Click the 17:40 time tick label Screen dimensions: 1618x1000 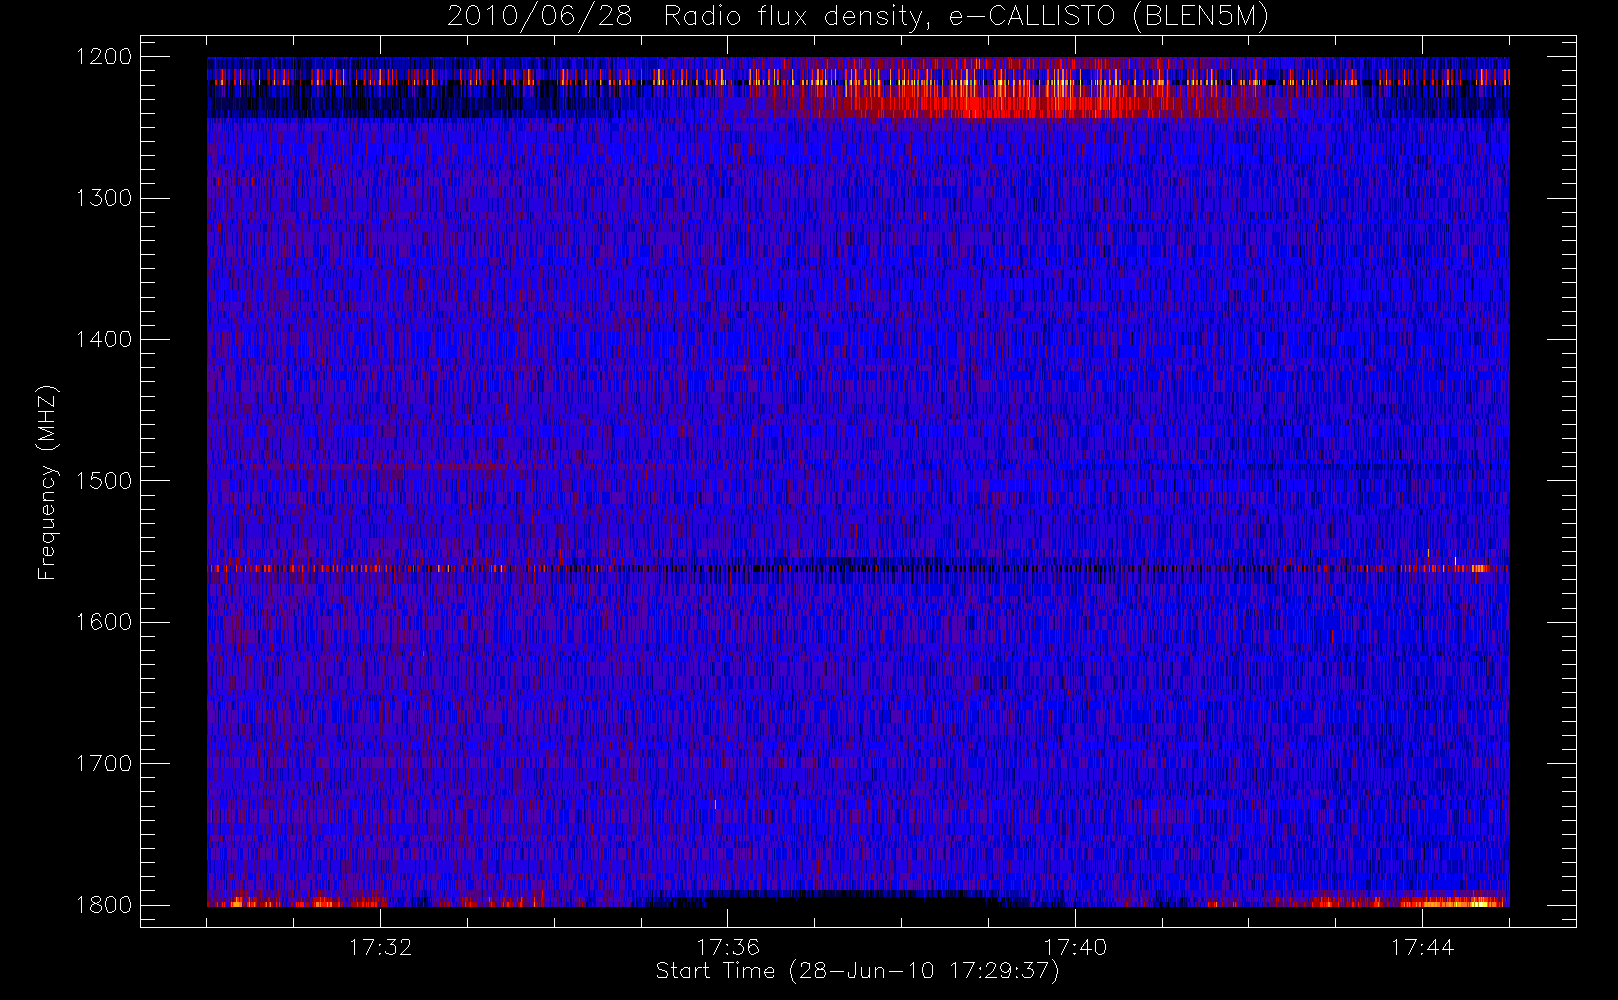point(1075,947)
